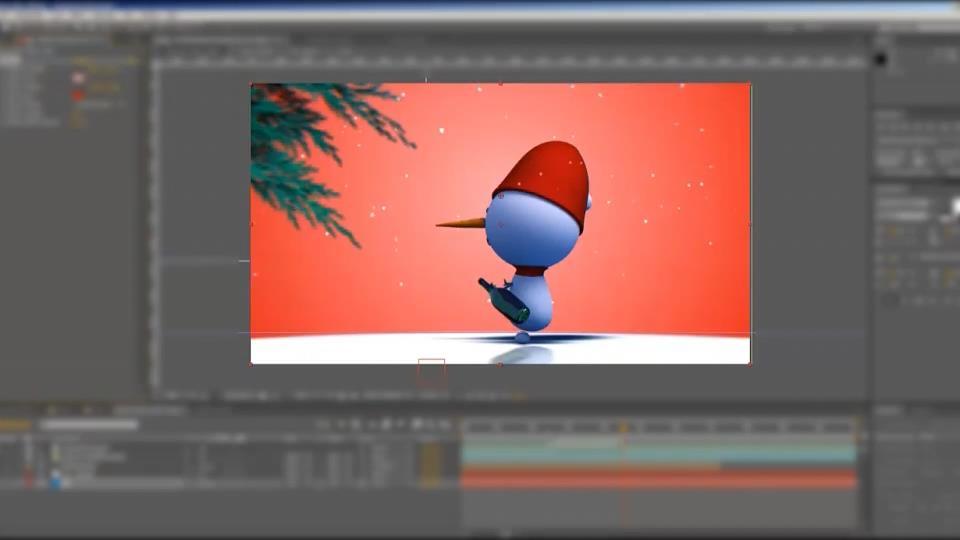
Task: Select the red layer bar in timeline
Action: coord(659,479)
